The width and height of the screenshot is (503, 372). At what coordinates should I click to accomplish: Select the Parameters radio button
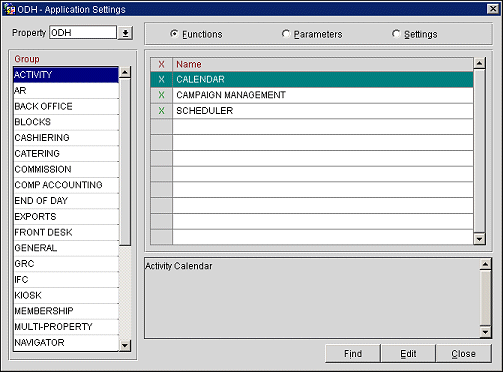point(286,34)
